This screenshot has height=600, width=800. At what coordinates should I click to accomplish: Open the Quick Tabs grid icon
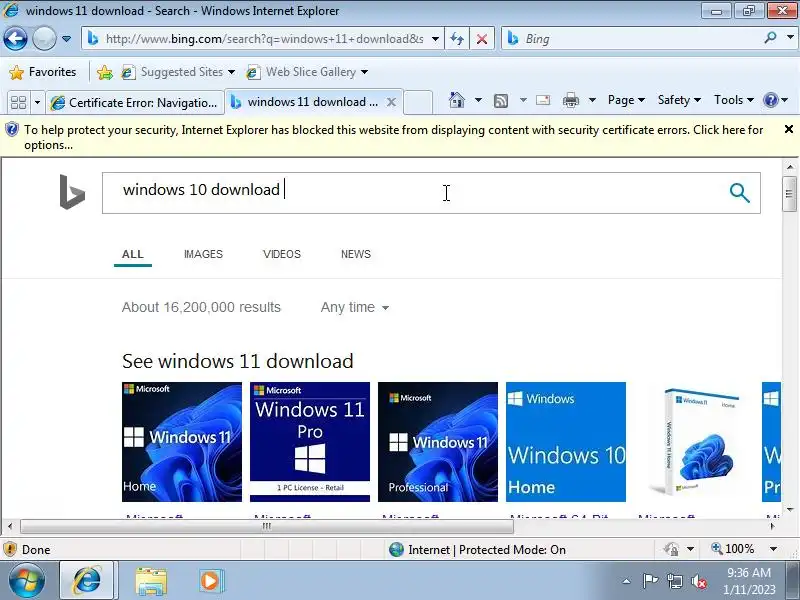(x=18, y=102)
